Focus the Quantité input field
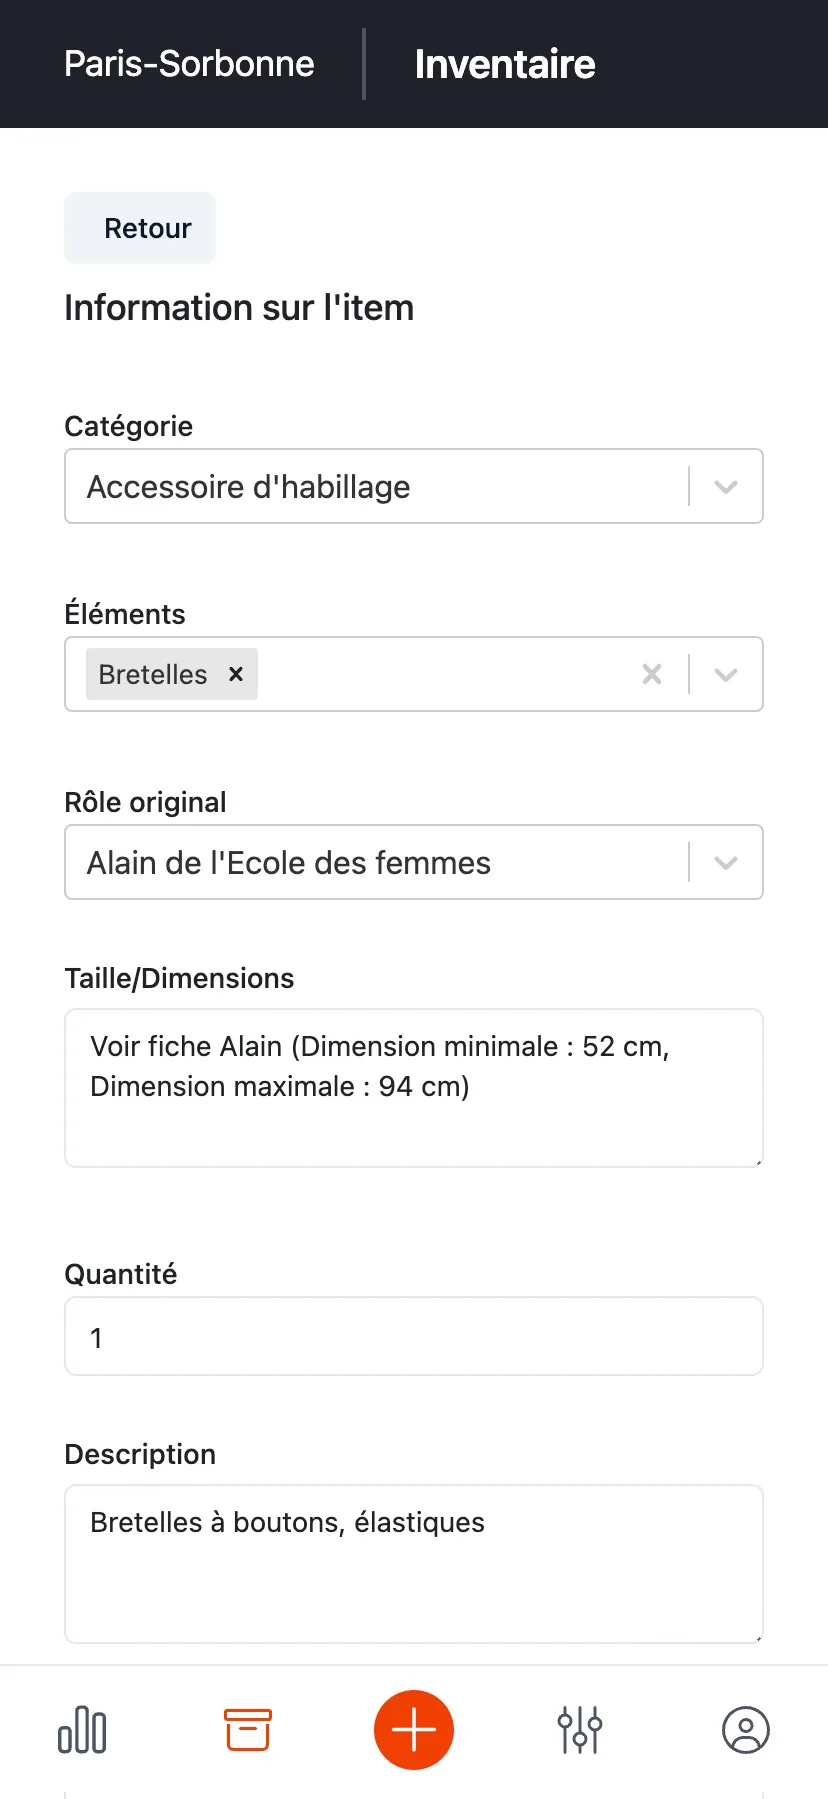 pyautogui.click(x=413, y=1337)
